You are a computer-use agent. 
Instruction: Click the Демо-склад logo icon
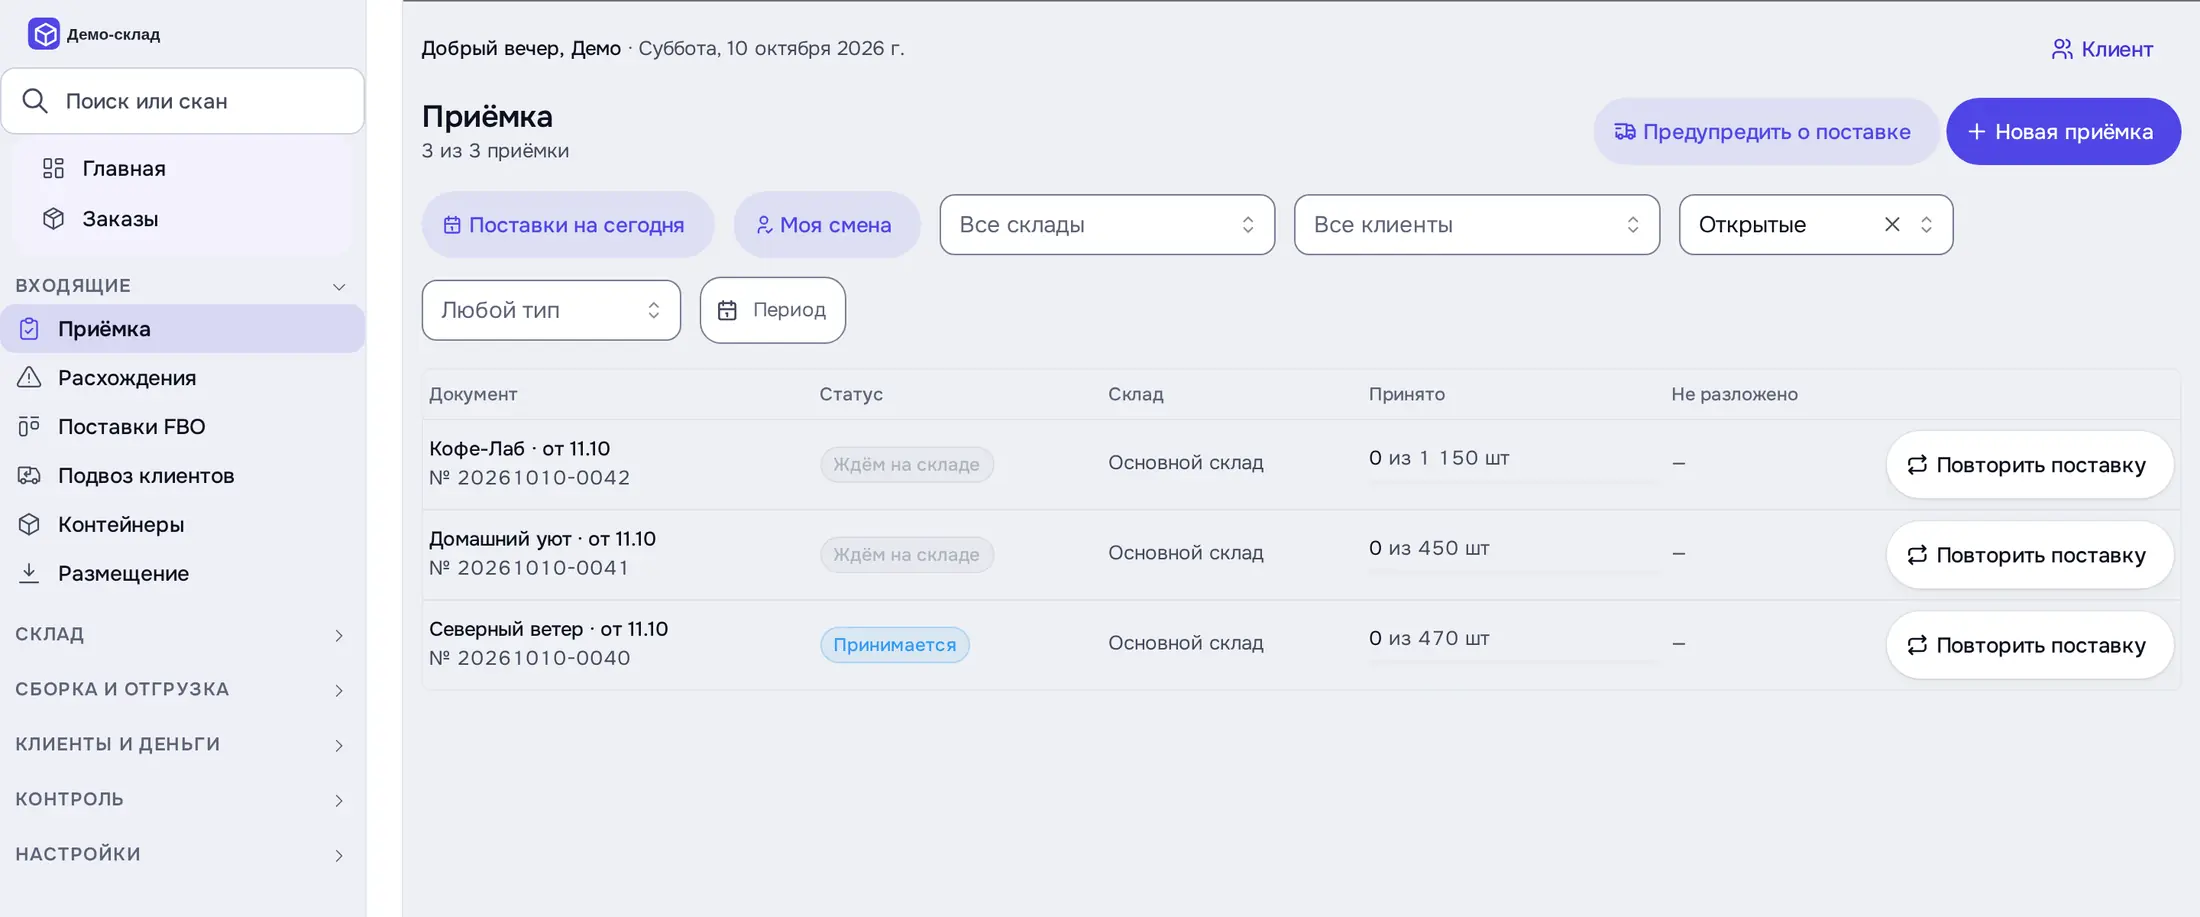click(43, 34)
